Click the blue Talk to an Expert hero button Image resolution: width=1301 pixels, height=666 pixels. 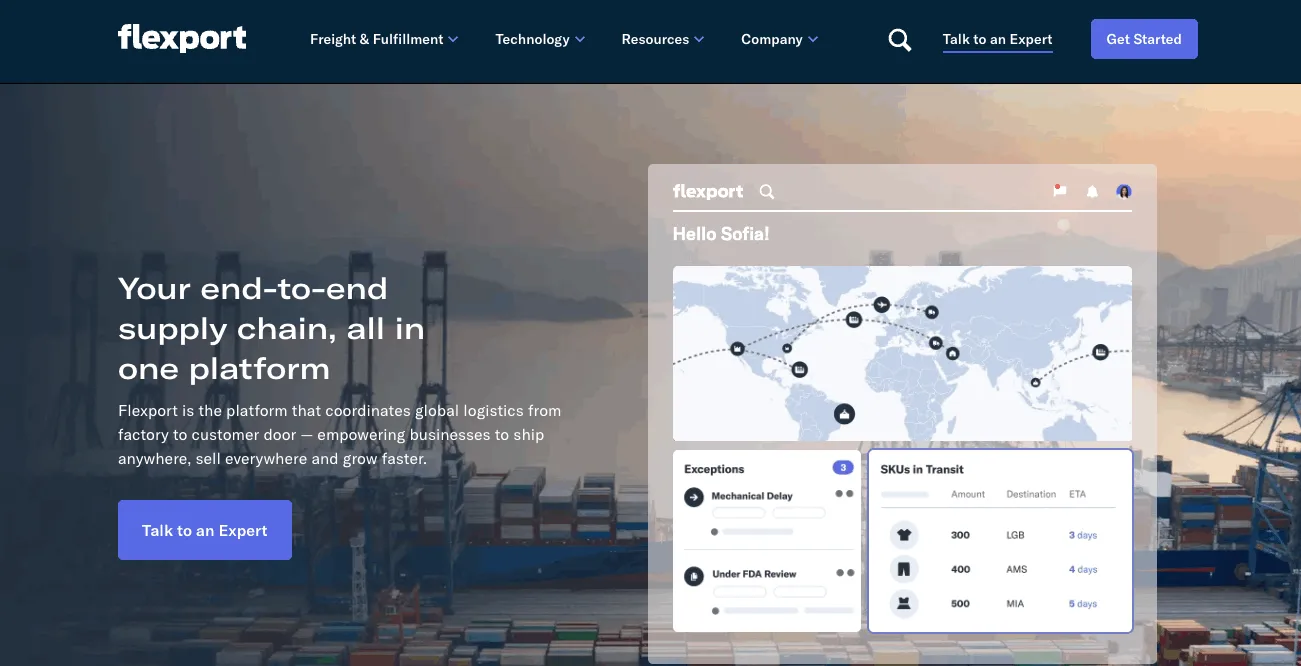(205, 530)
